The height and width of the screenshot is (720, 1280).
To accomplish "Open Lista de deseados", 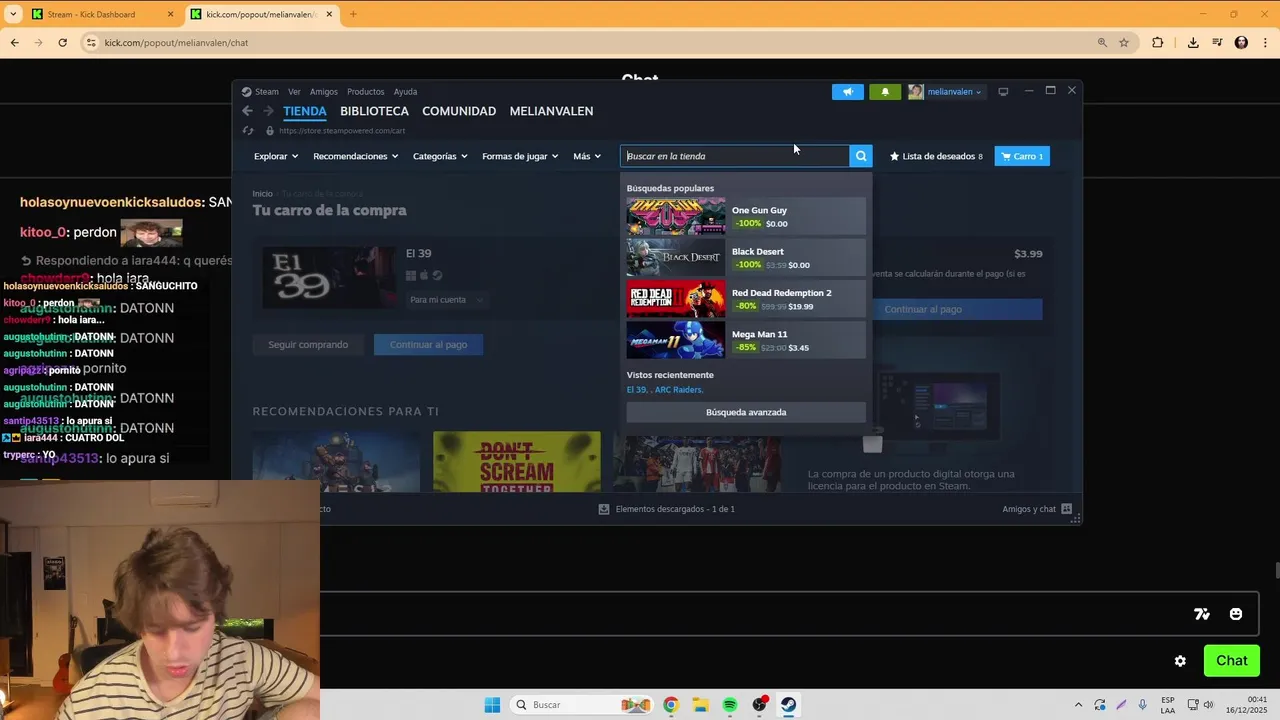I will click(936, 156).
